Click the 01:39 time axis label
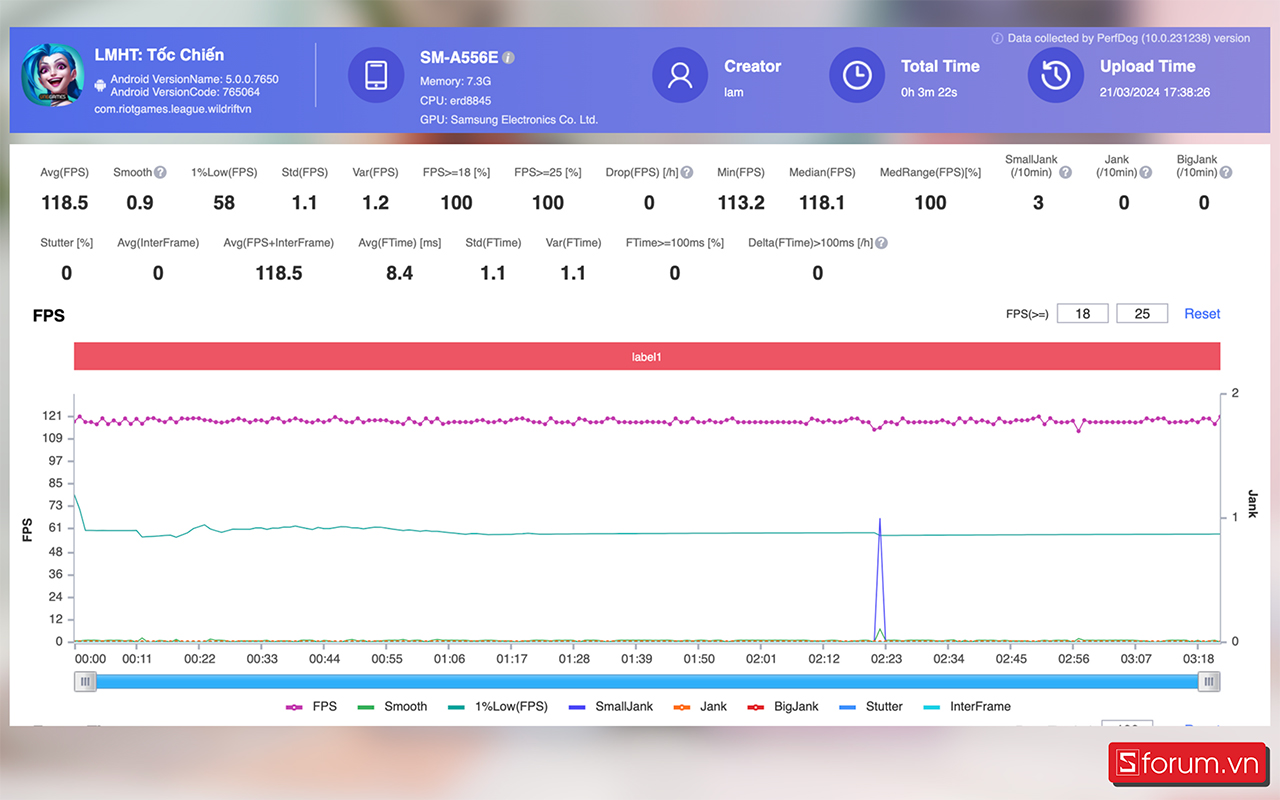This screenshot has height=800, width=1280. 636,659
